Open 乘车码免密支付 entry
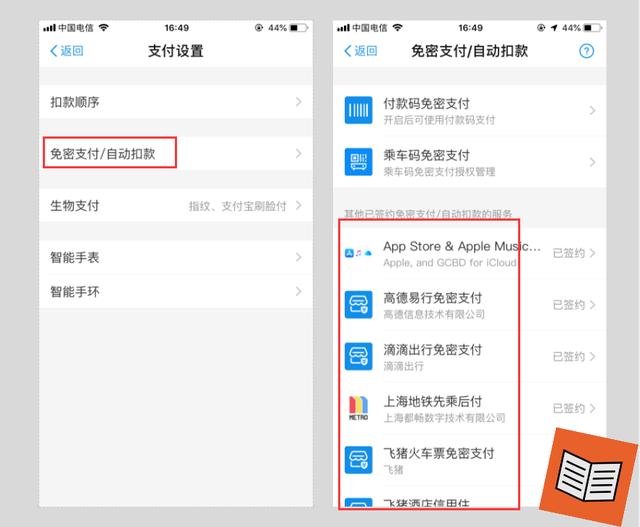This screenshot has width=640, height=527. coord(469,162)
